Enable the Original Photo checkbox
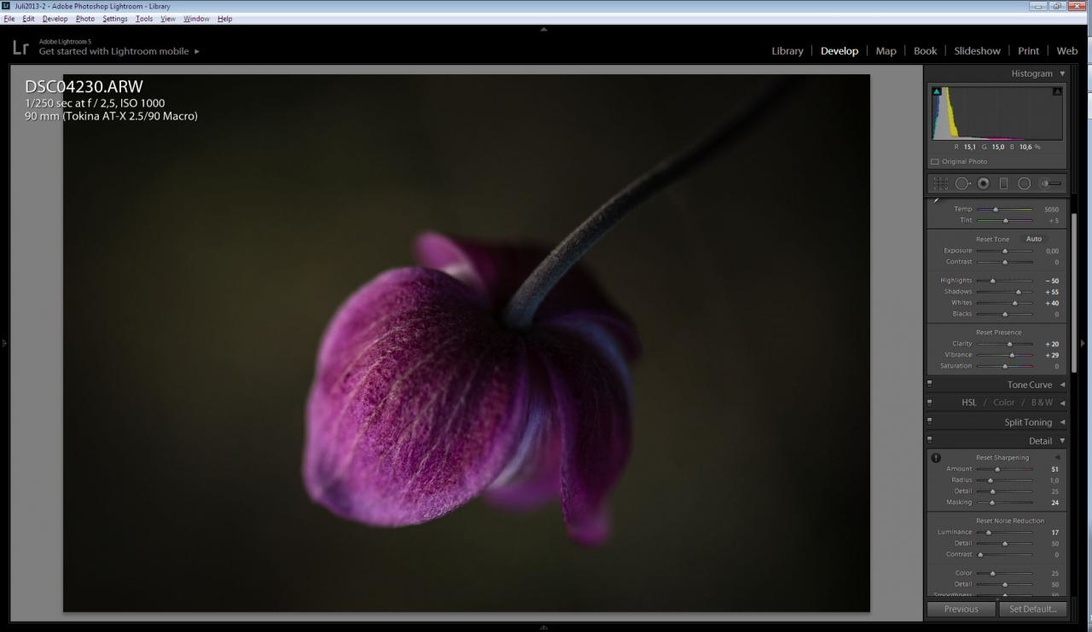Viewport: 1092px width, 632px height. tap(935, 162)
